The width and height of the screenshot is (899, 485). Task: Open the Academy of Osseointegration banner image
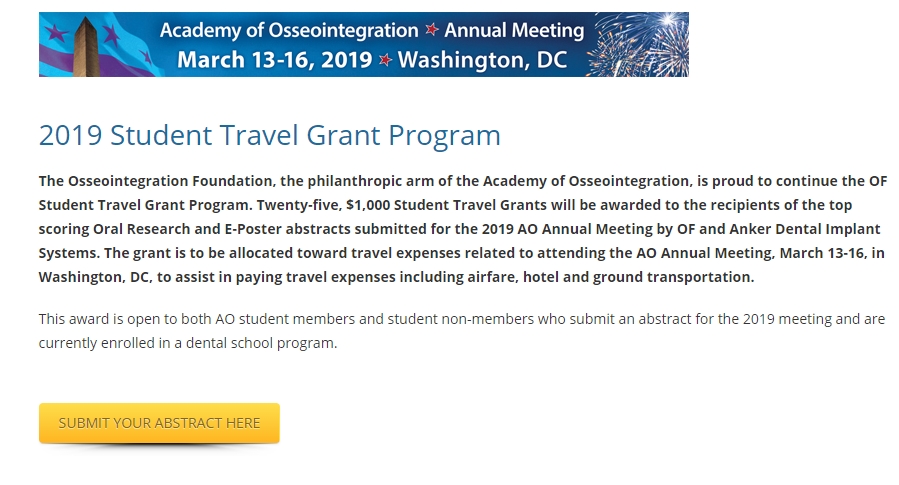[x=363, y=45]
